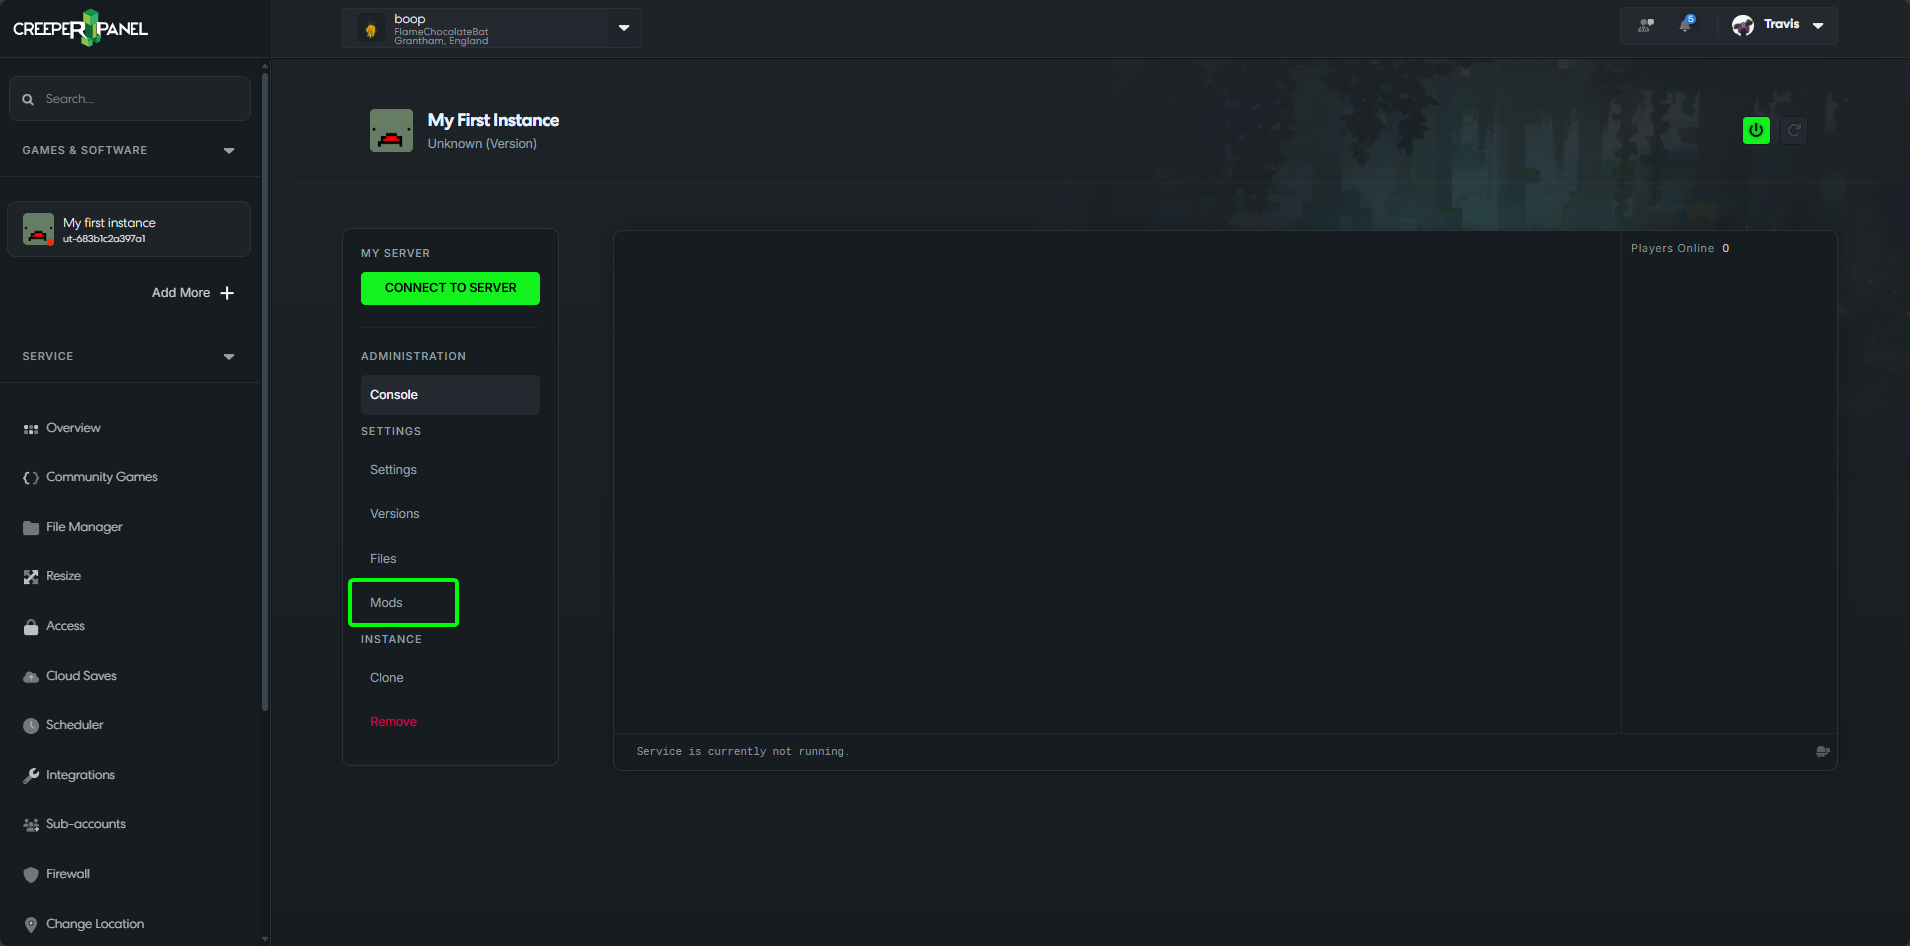Click the search magnifier icon

click(28, 99)
